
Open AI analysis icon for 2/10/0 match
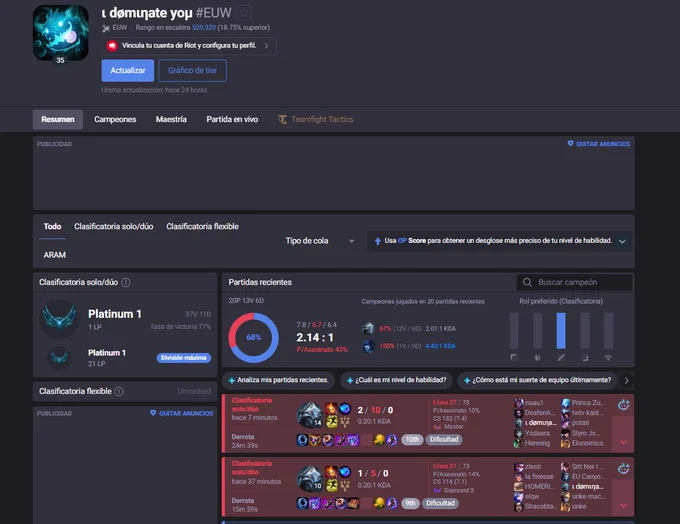click(624, 405)
